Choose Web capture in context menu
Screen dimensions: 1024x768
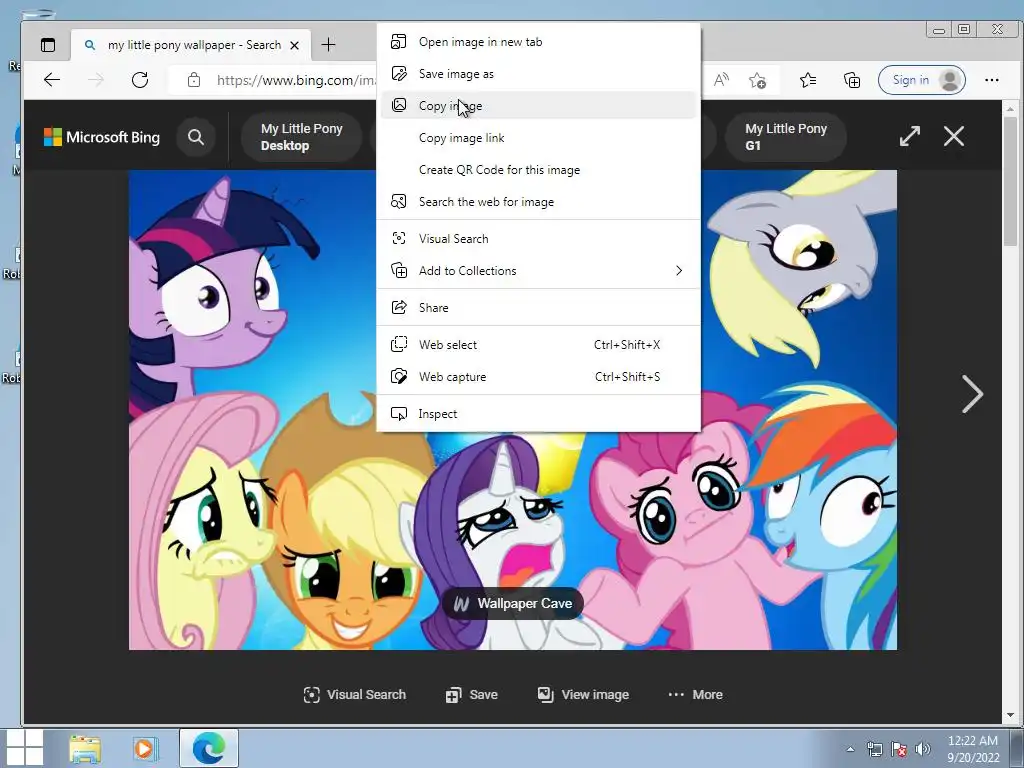click(539, 377)
